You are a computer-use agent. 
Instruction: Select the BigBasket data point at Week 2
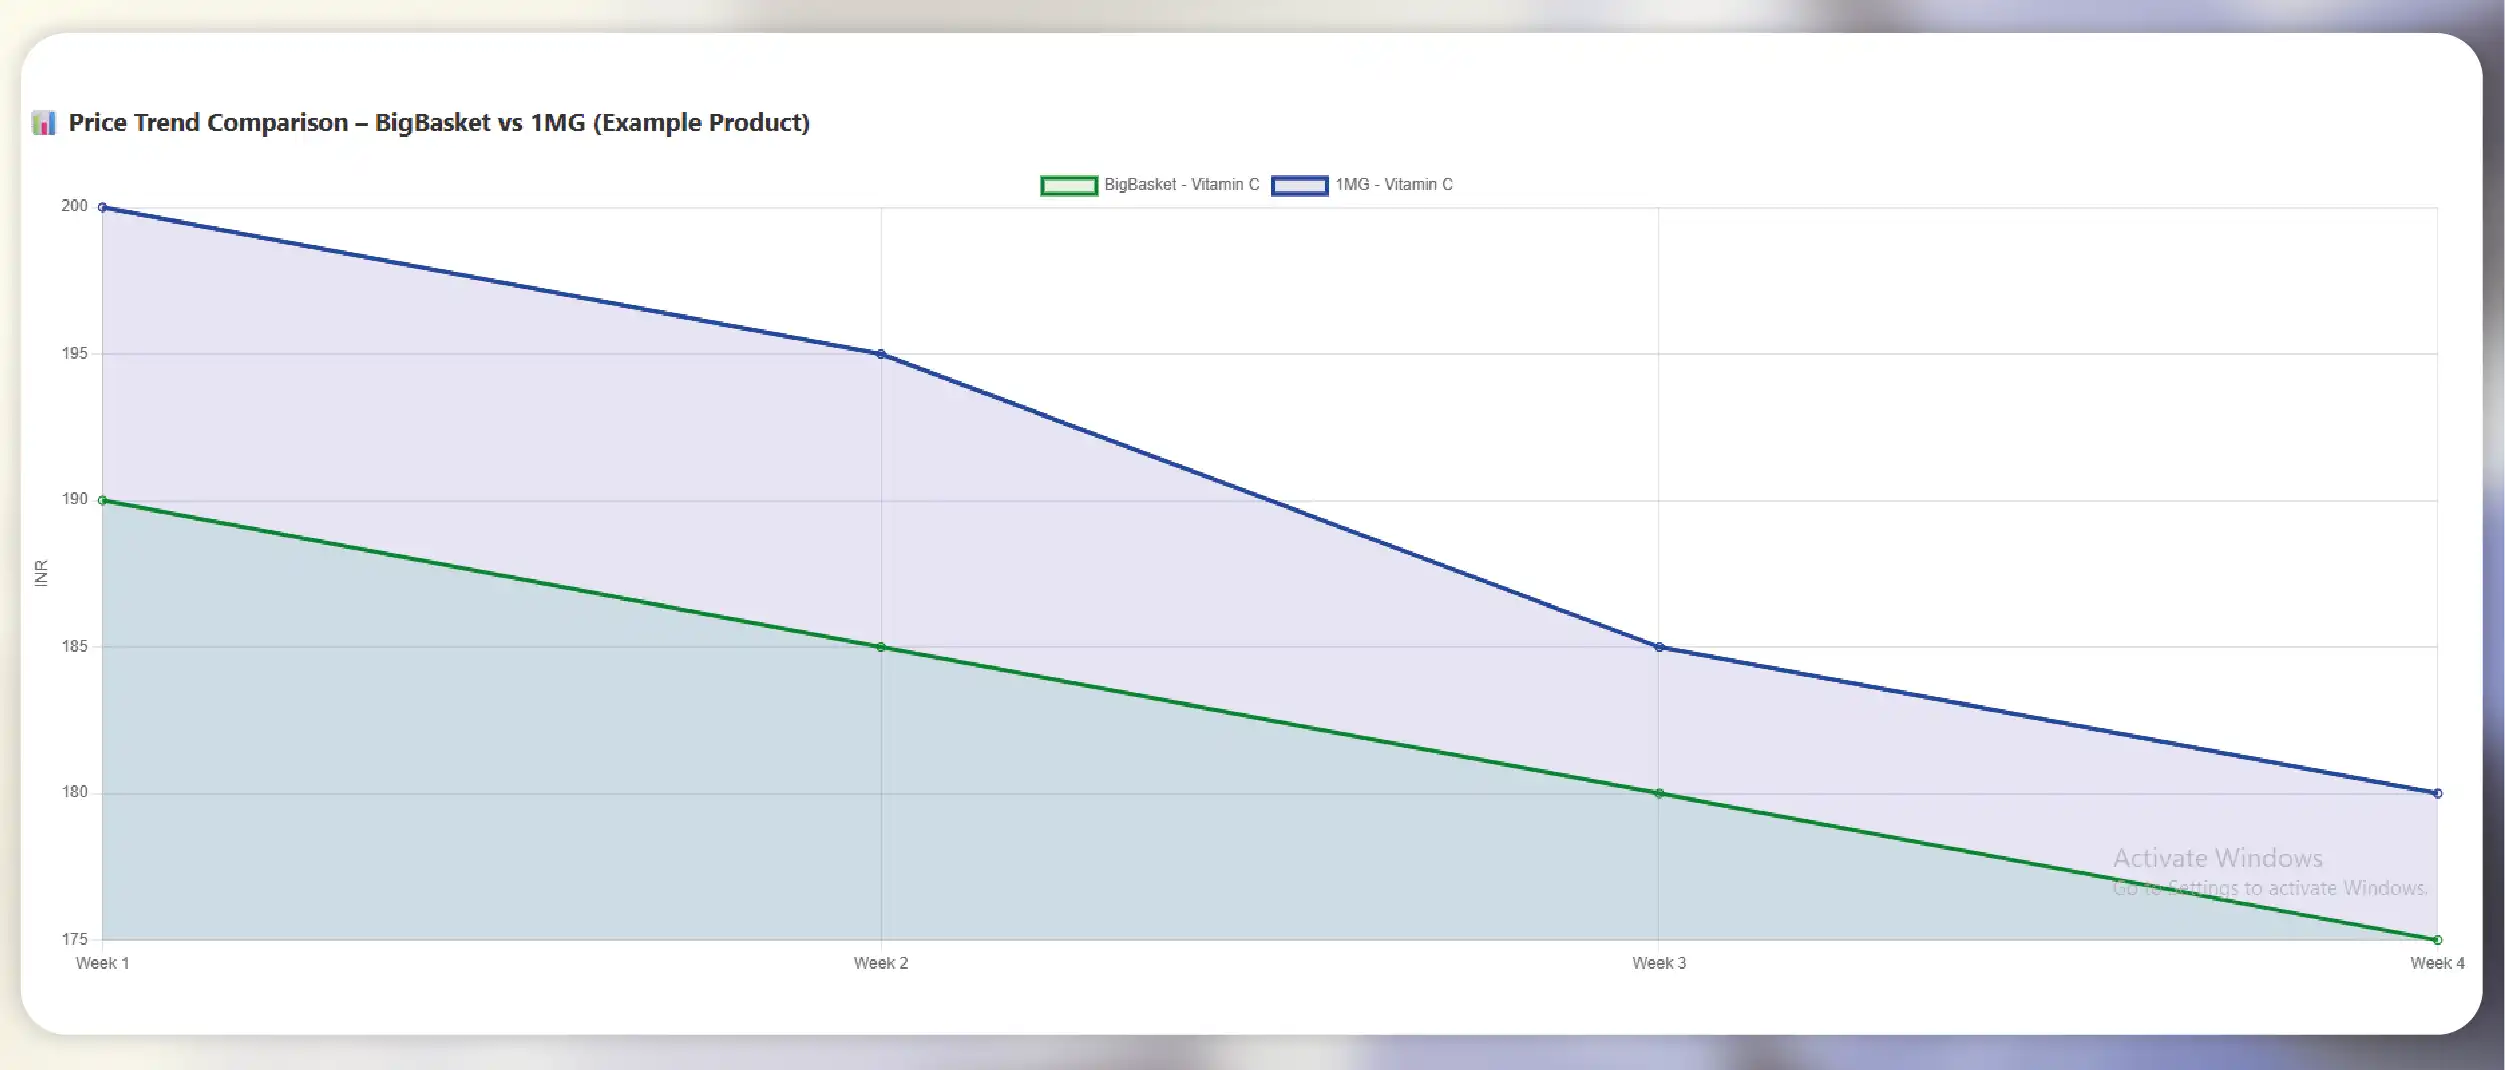pos(881,647)
